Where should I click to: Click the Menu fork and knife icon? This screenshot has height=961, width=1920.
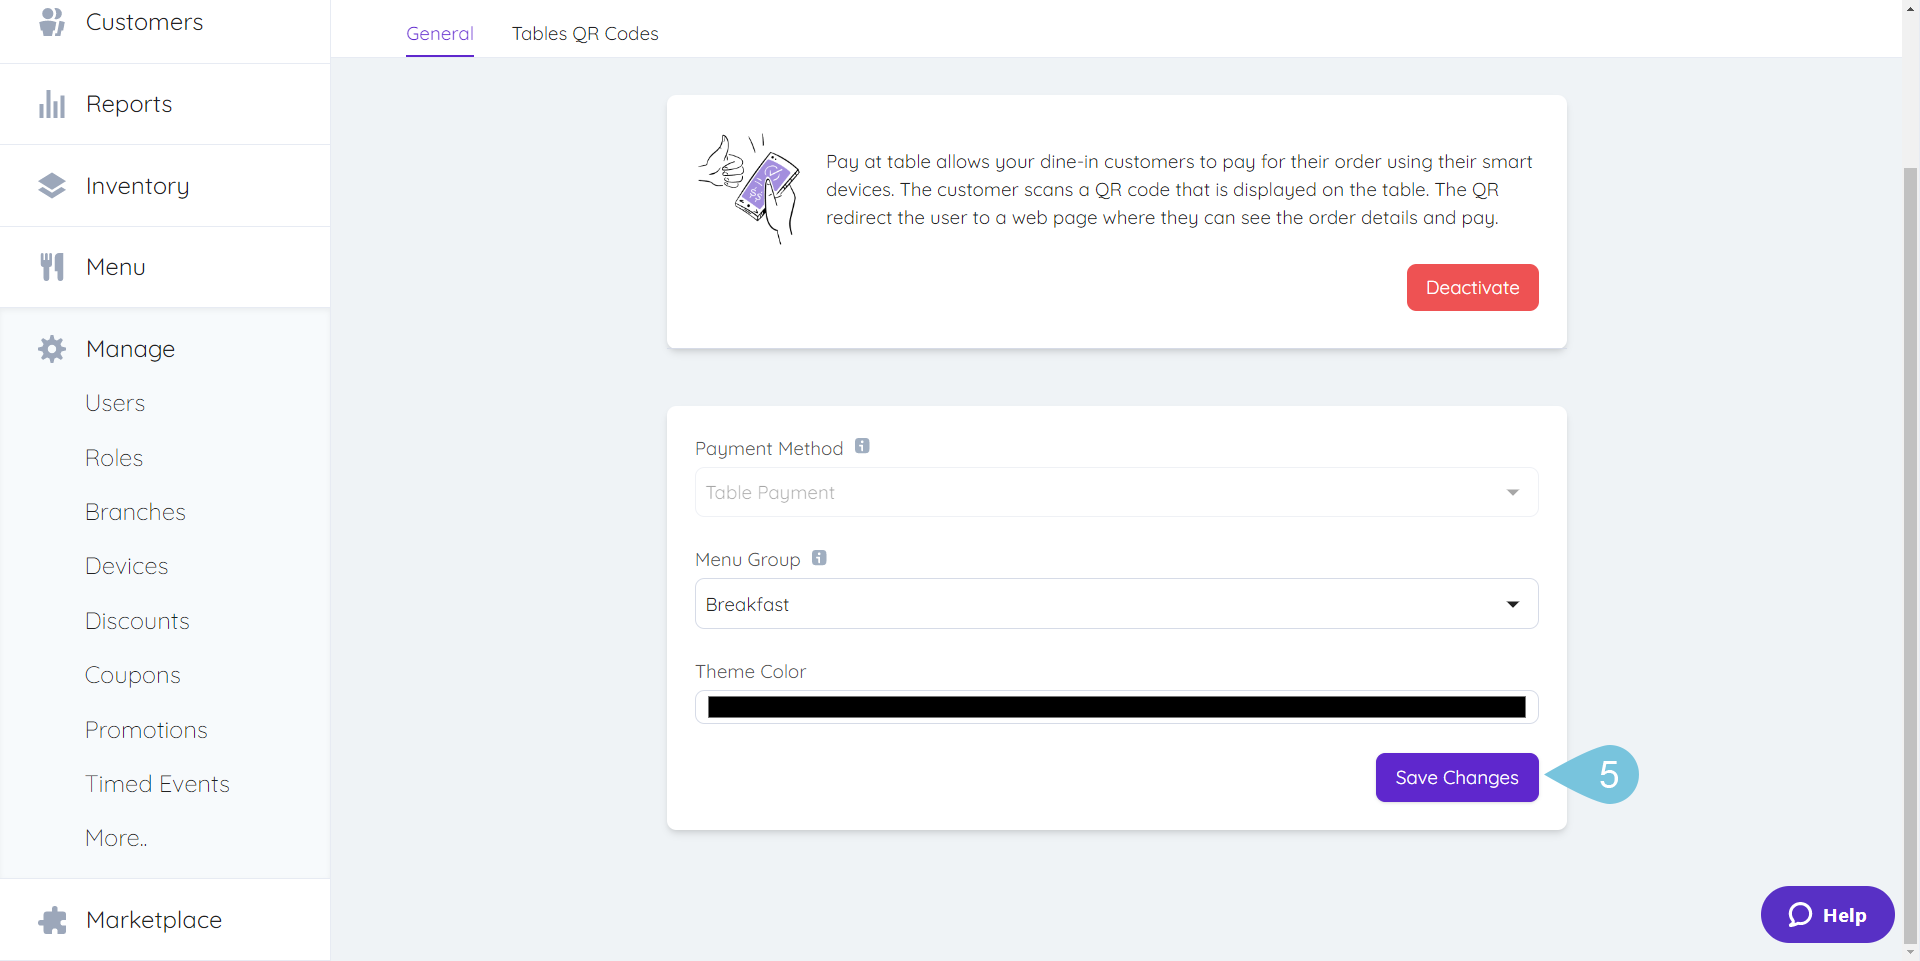click(x=52, y=267)
